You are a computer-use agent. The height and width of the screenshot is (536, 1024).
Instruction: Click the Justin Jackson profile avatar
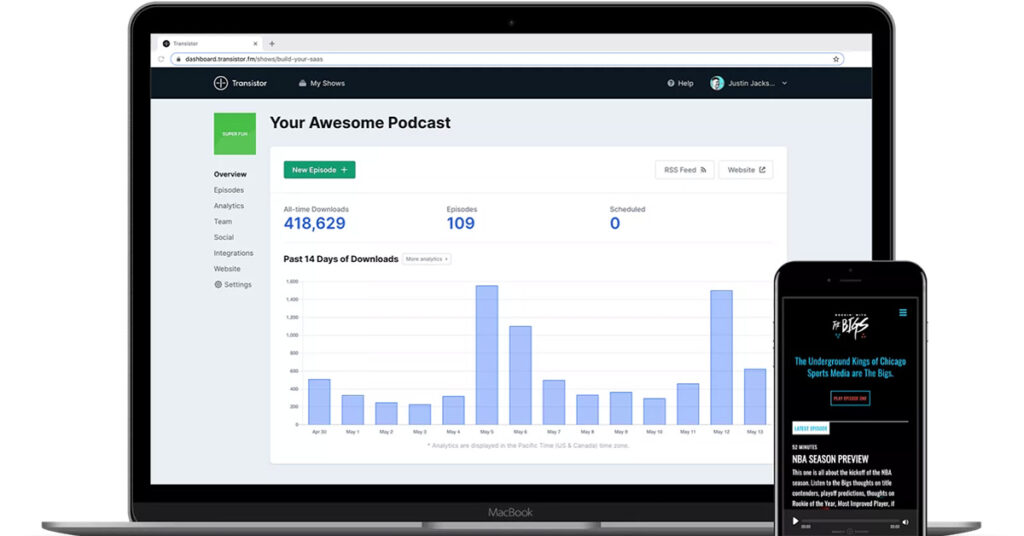pos(716,83)
